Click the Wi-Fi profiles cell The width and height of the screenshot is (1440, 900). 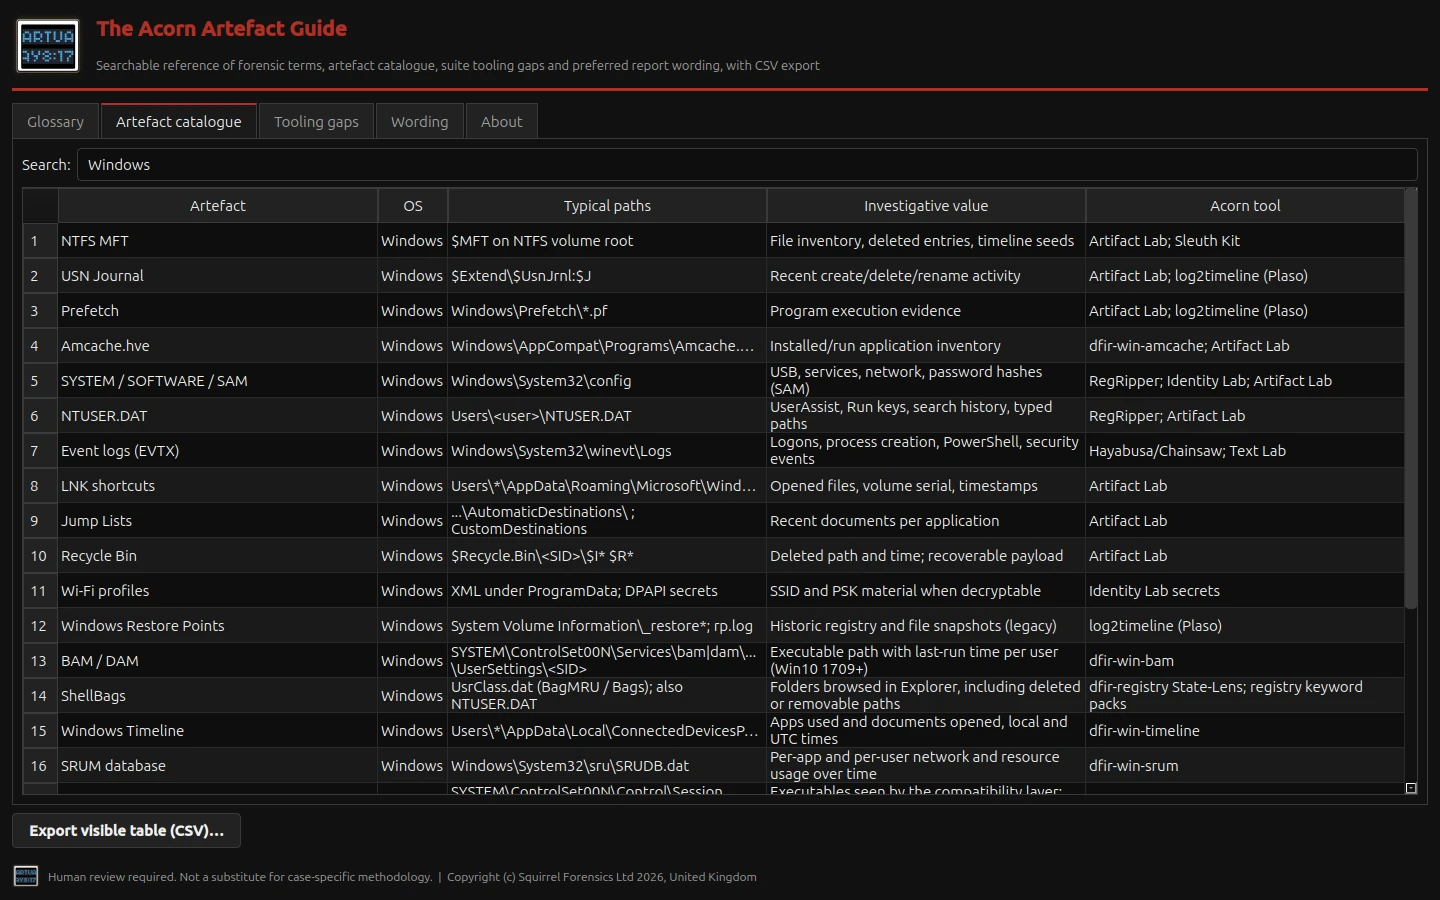pos(218,591)
